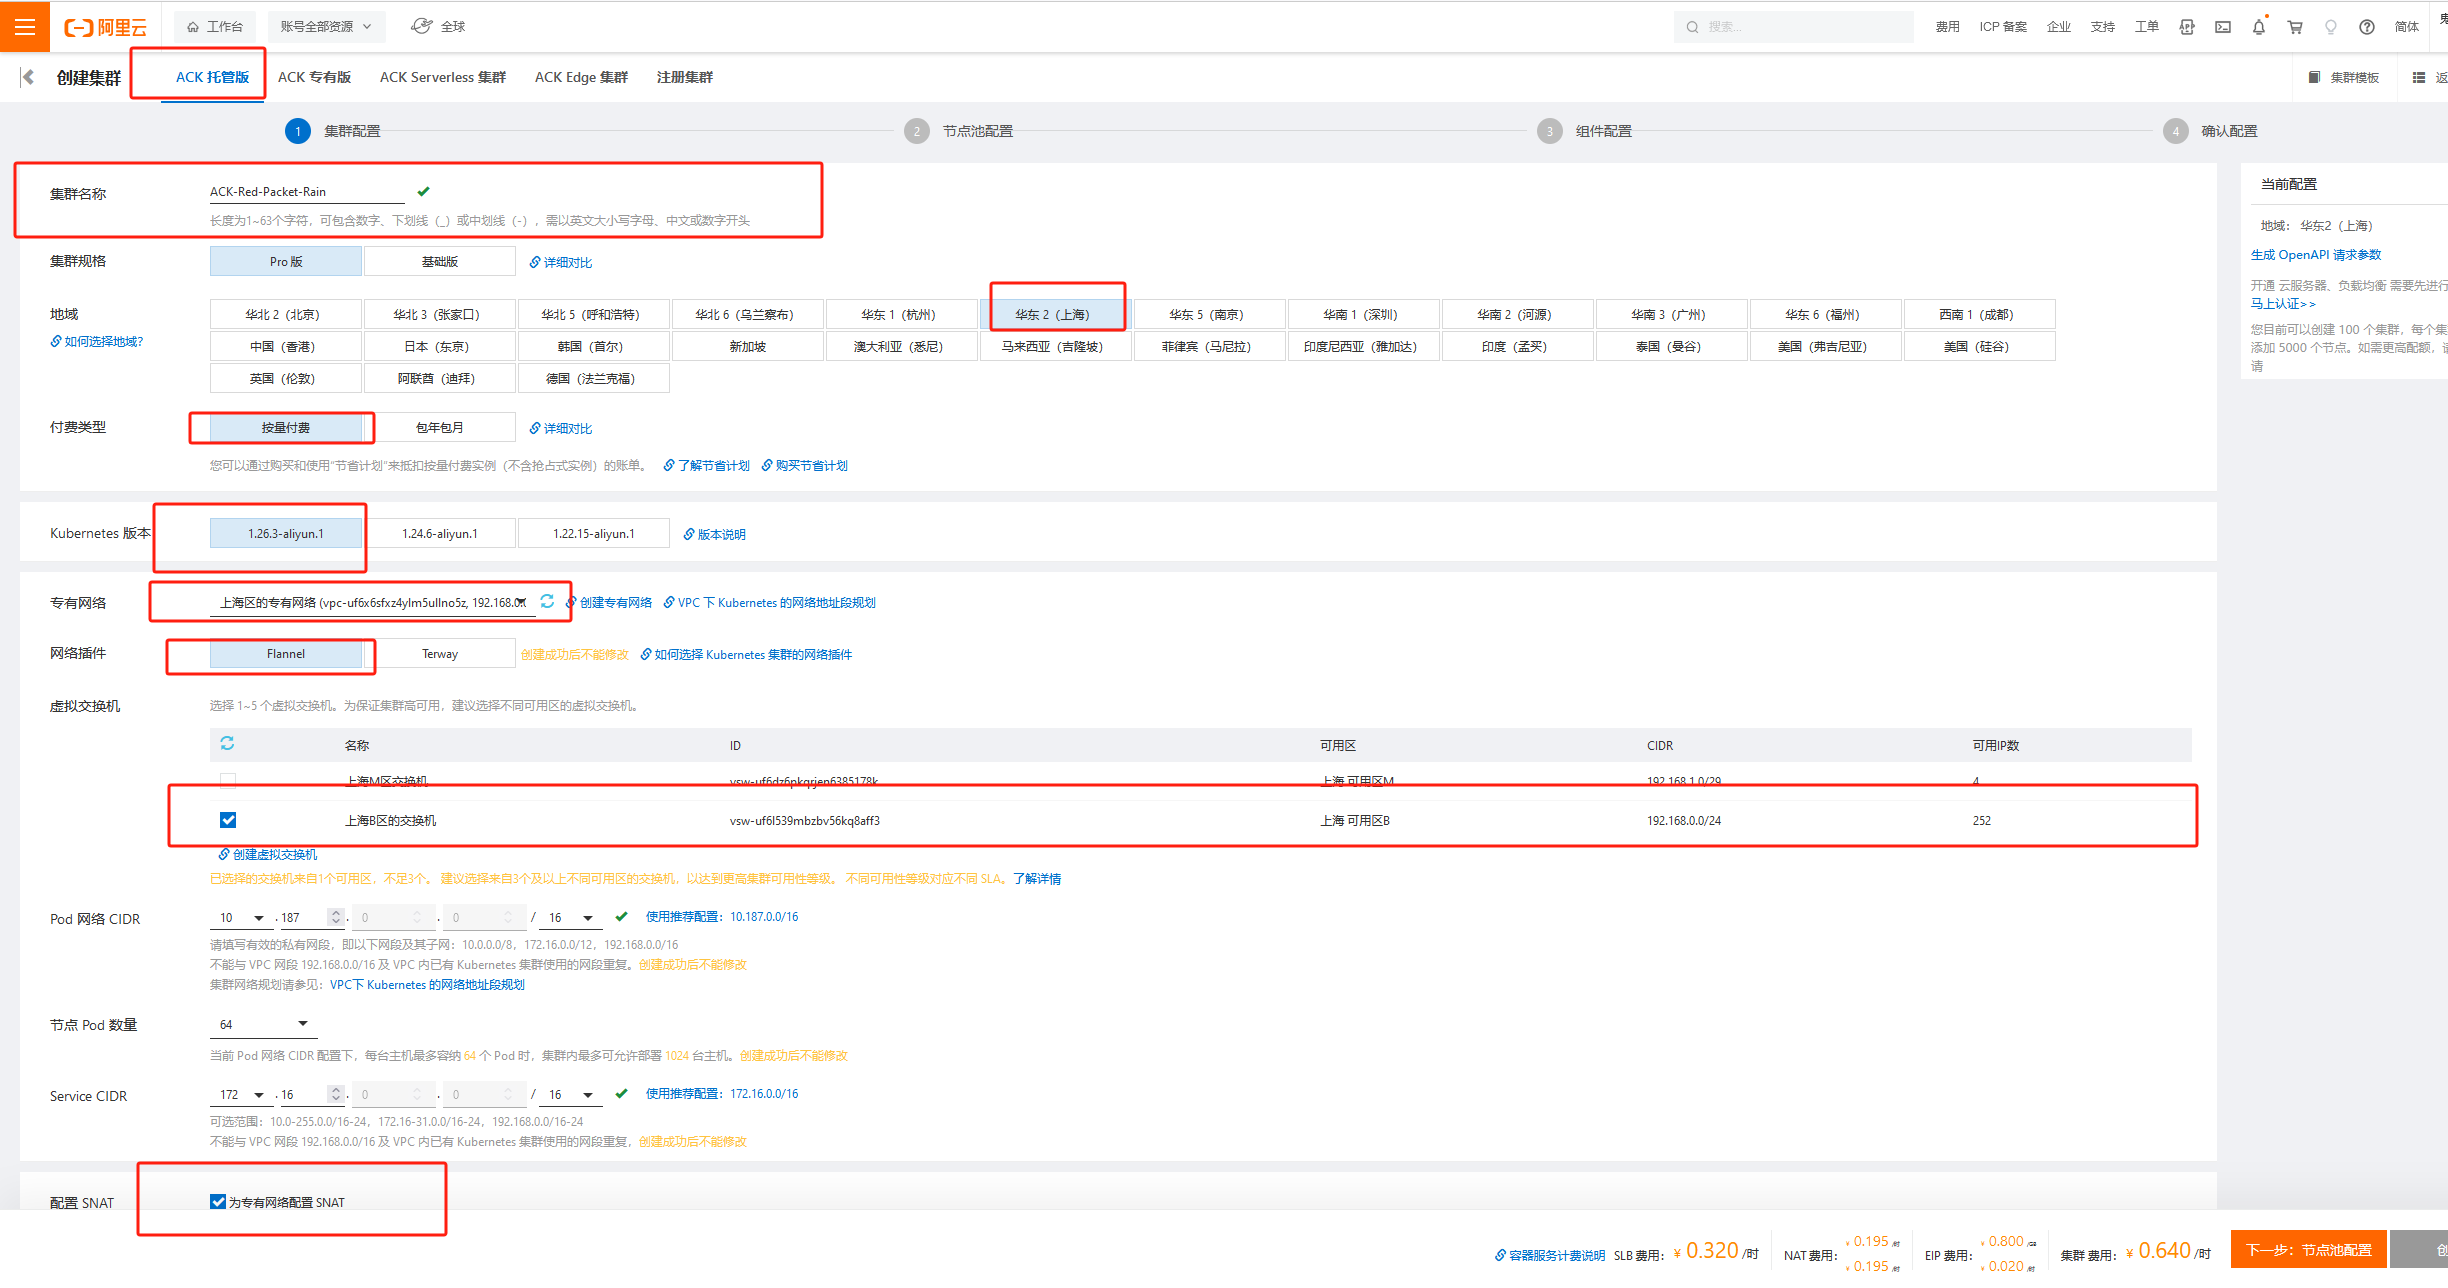Select Kubernetes version 1.22.15-aliyun.1
Viewport: 2448px width, 1288px height.
(x=594, y=533)
